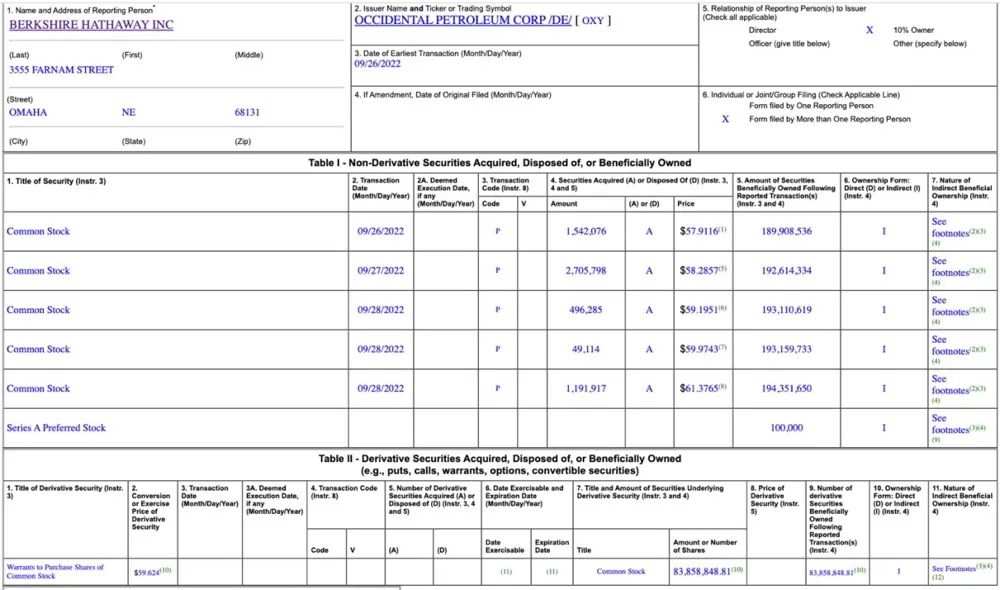Click the price "$57.9116"

click(x=699, y=232)
